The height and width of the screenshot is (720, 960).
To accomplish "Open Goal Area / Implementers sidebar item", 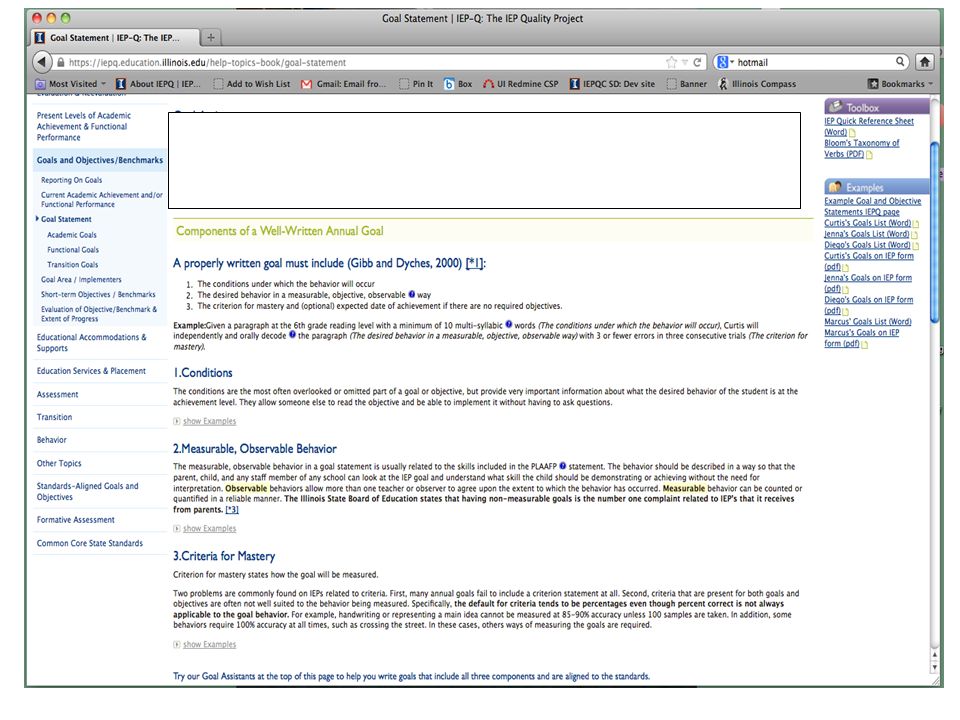I will 81,280.
